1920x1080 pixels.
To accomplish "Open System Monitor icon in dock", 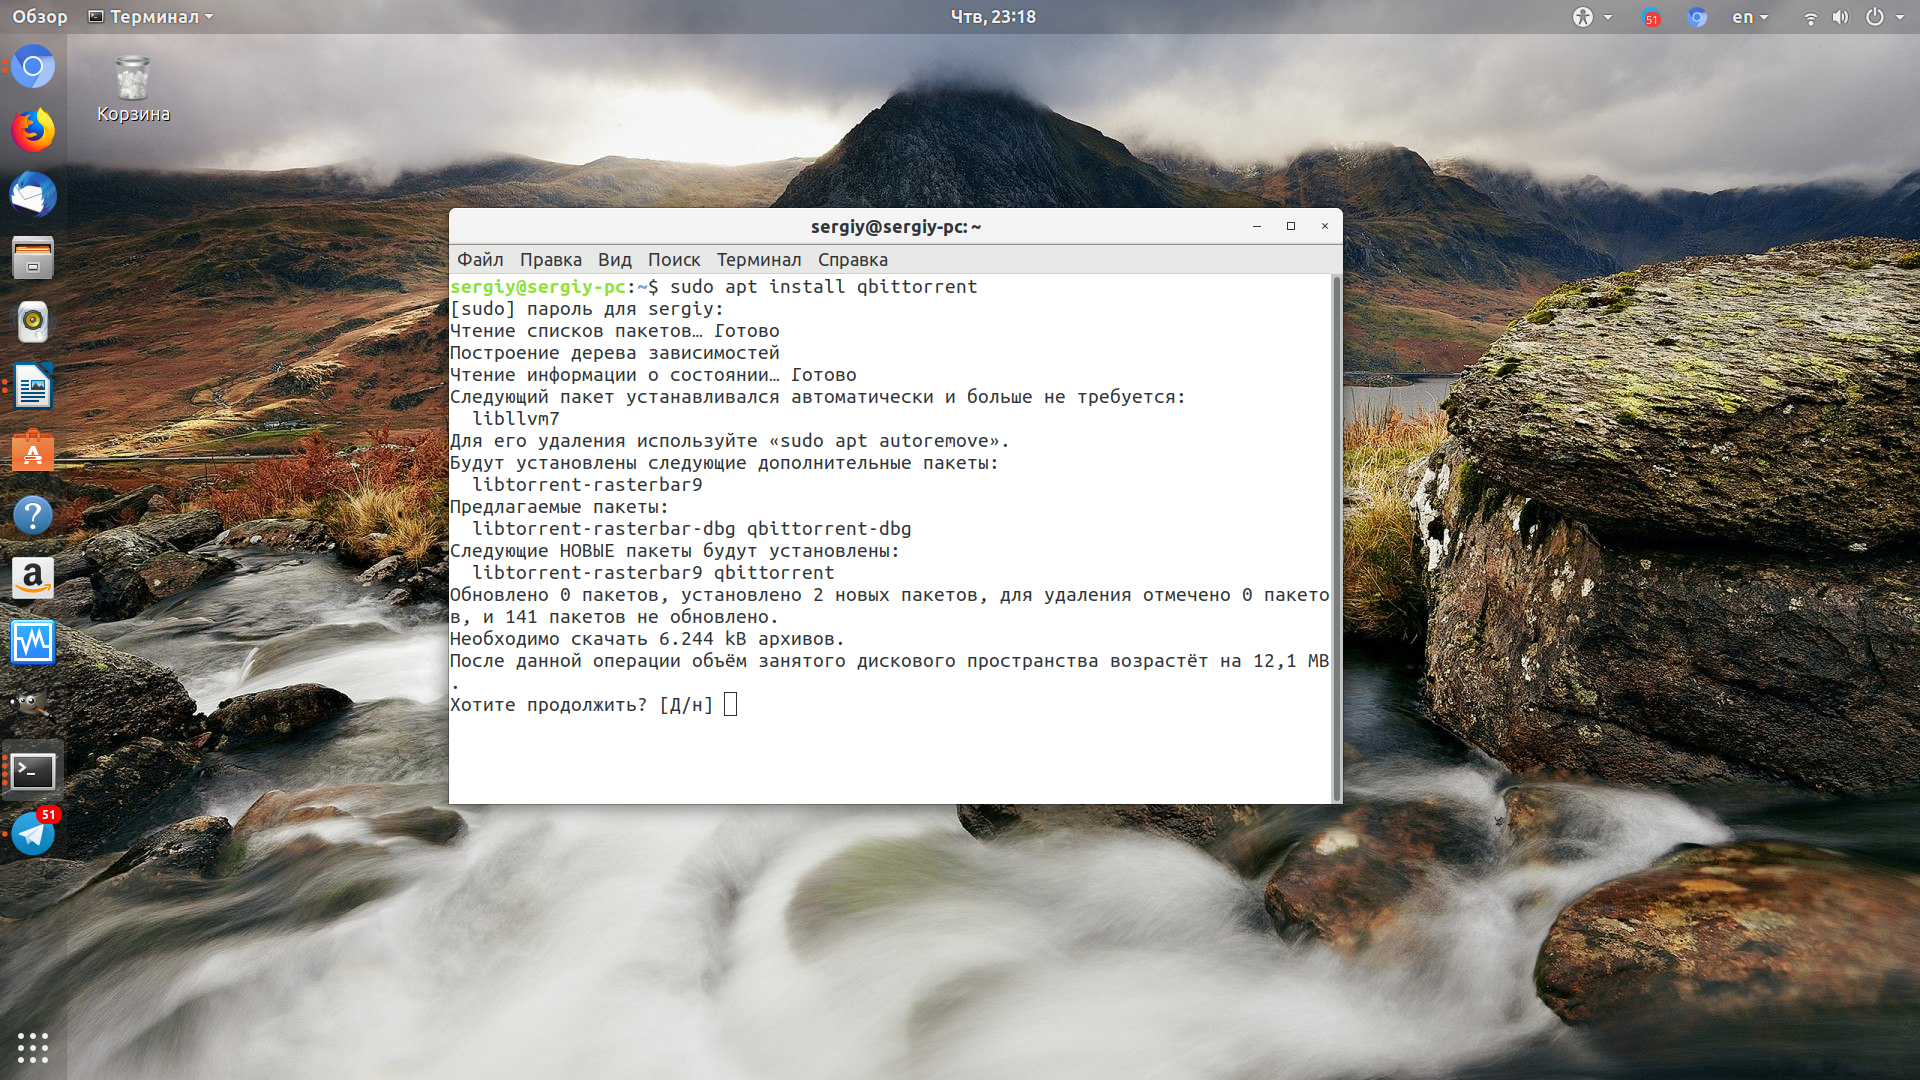I will [x=33, y=642].
